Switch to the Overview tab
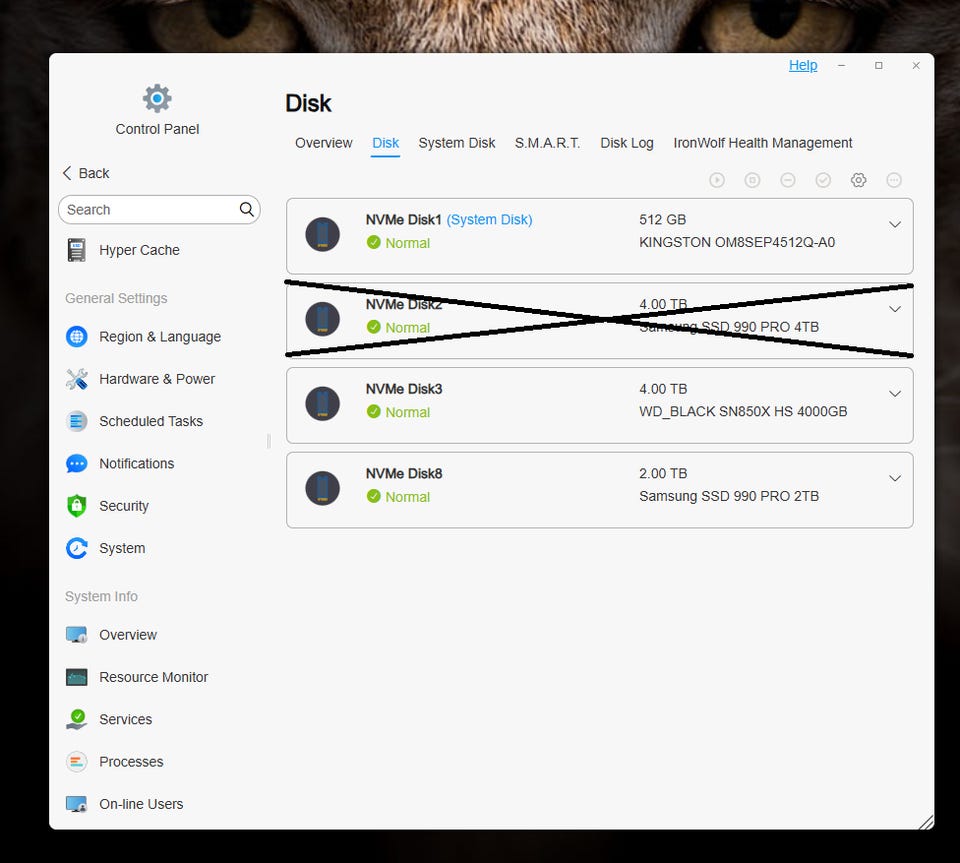The width and height of the screenshot is (960, 863). coord(323,143)
